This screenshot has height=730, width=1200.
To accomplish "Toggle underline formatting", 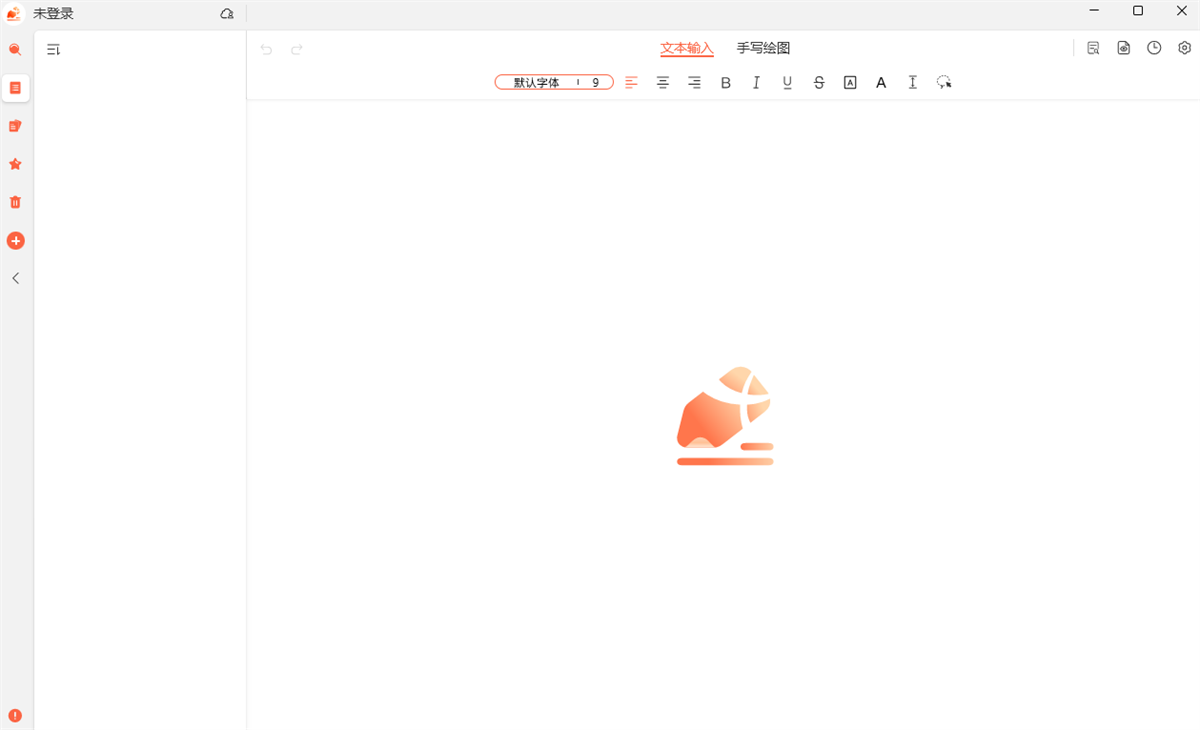I will [x=787, y=83].
